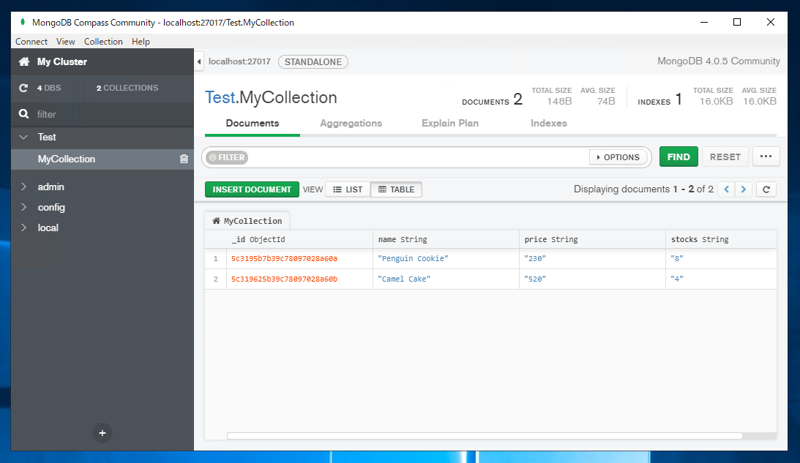Click the FILTER label pill

[228, 157]
